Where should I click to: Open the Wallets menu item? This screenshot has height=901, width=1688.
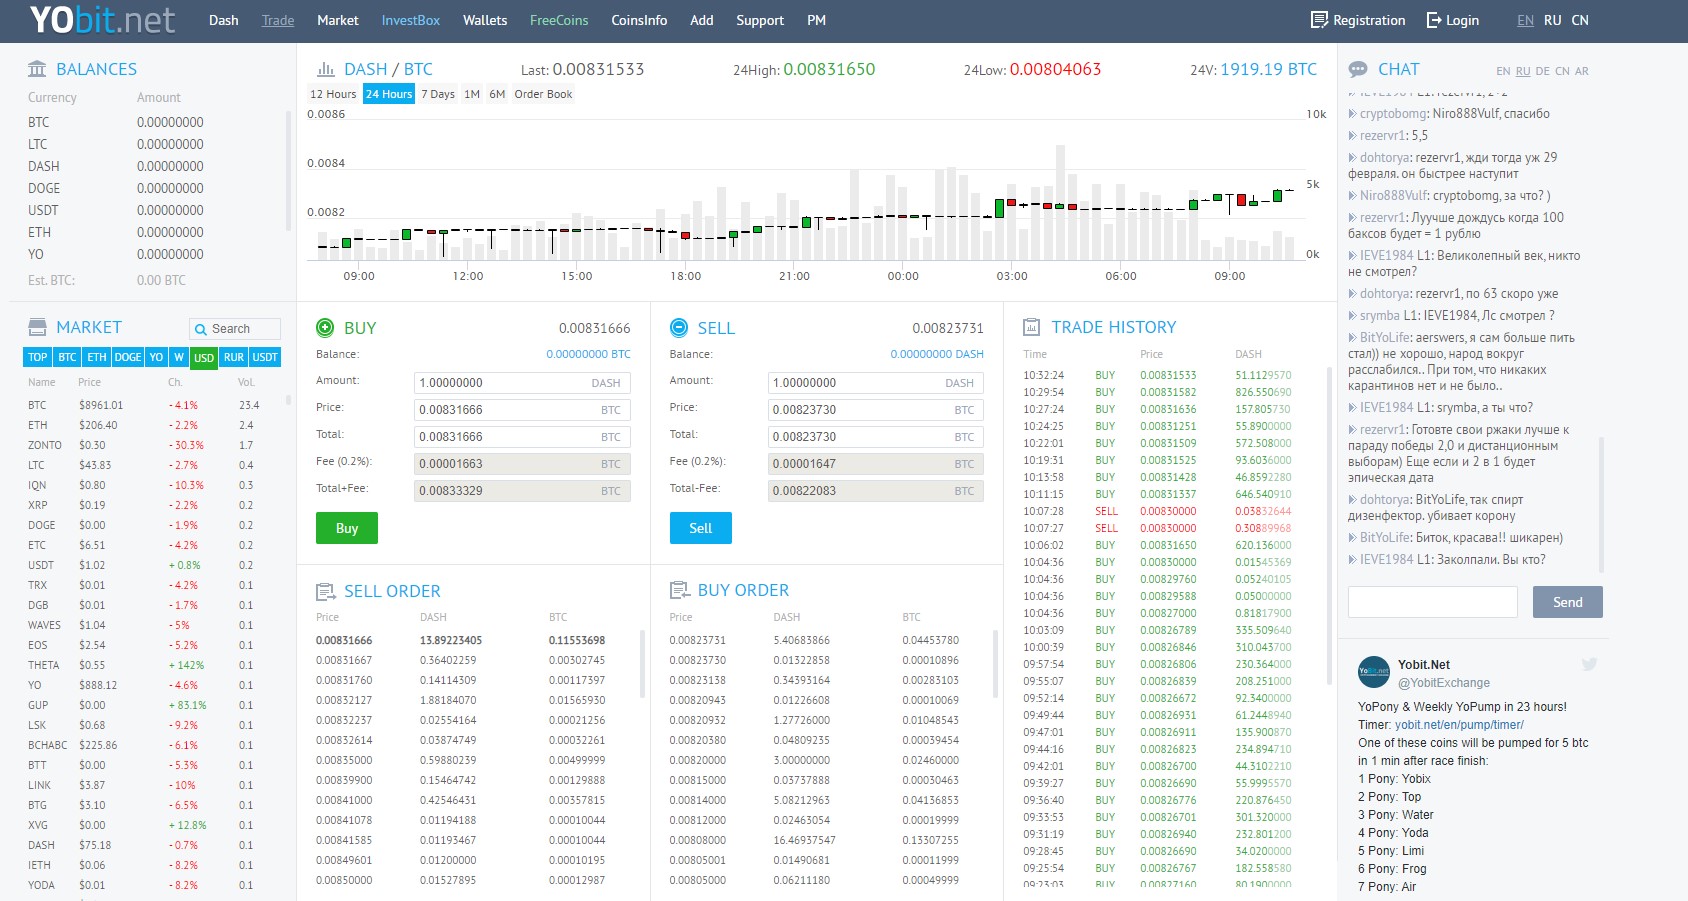pos(485,20)
